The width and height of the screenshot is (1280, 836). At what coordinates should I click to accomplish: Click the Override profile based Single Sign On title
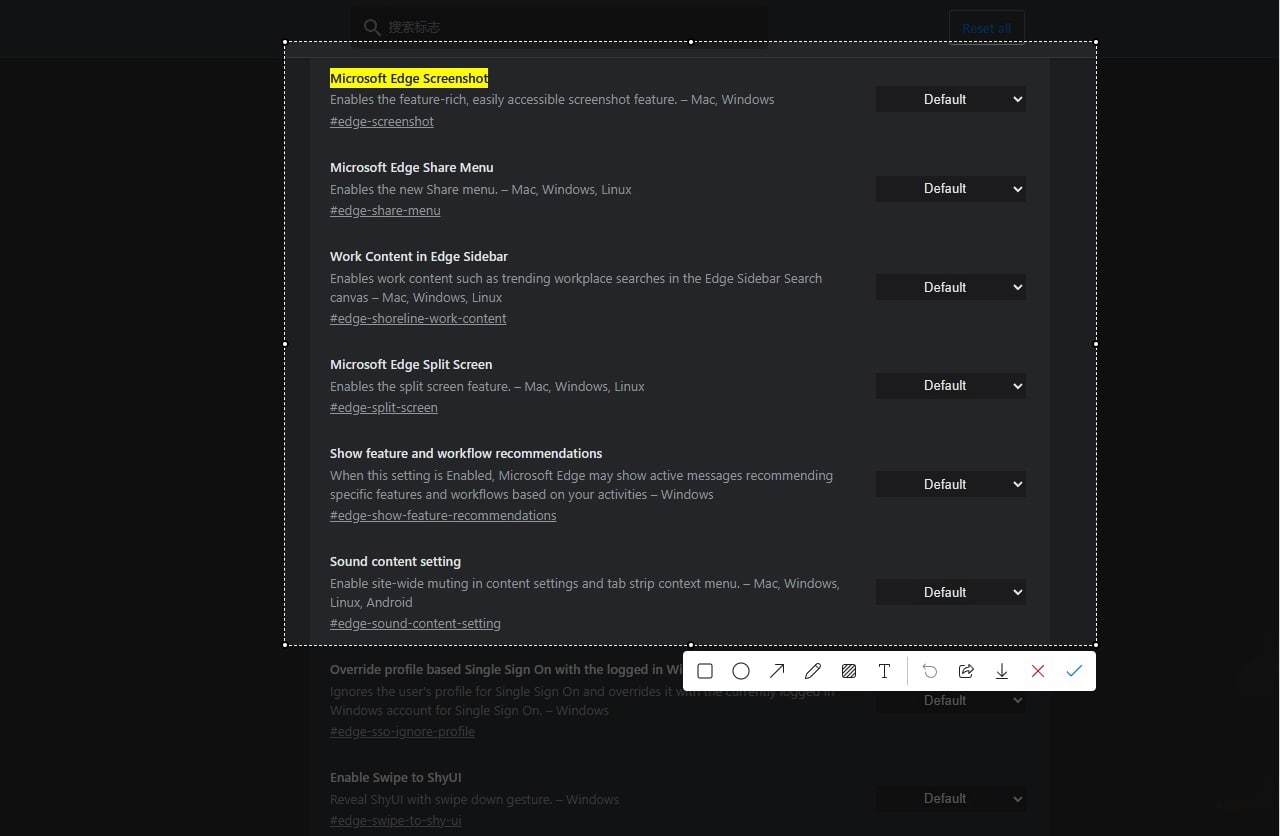[x=506, y=669]
